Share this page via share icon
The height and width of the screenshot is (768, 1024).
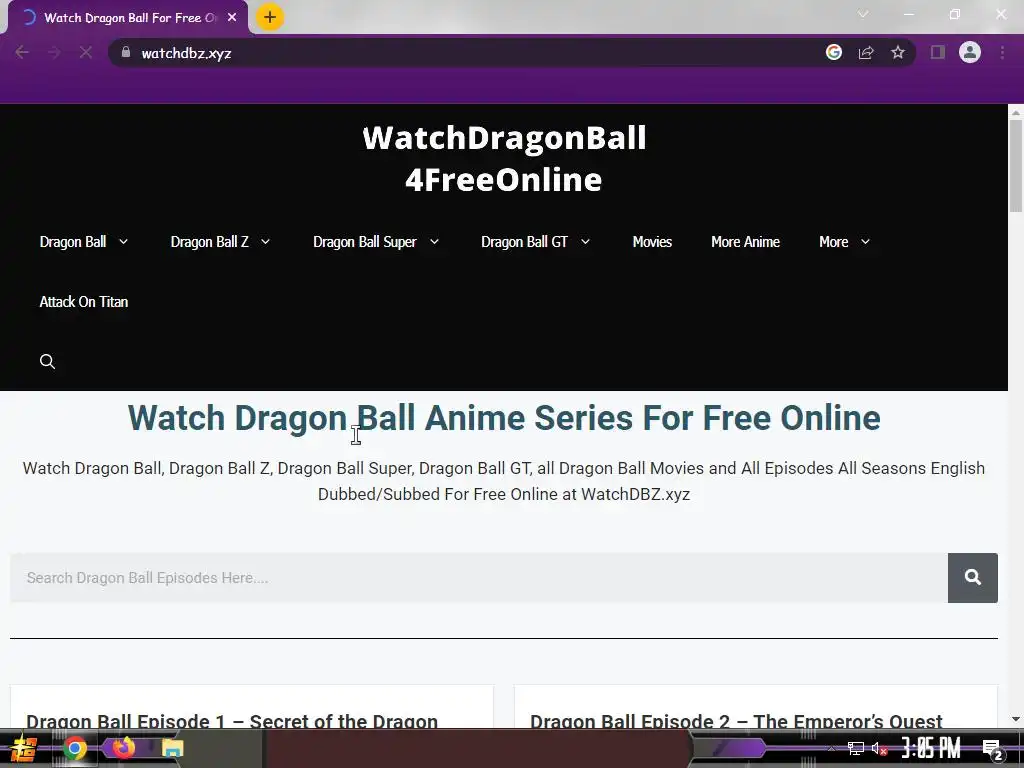point(866,52)
